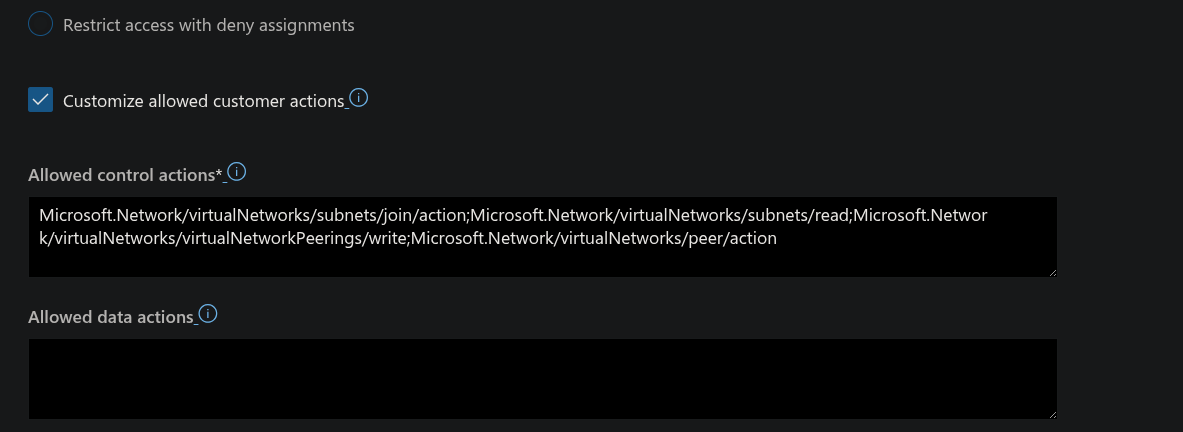The height and width of the screenshot is (432, 1183).
Task: Uncheck Customize allowed customer actions checkbox
Action: click(41, 100)
